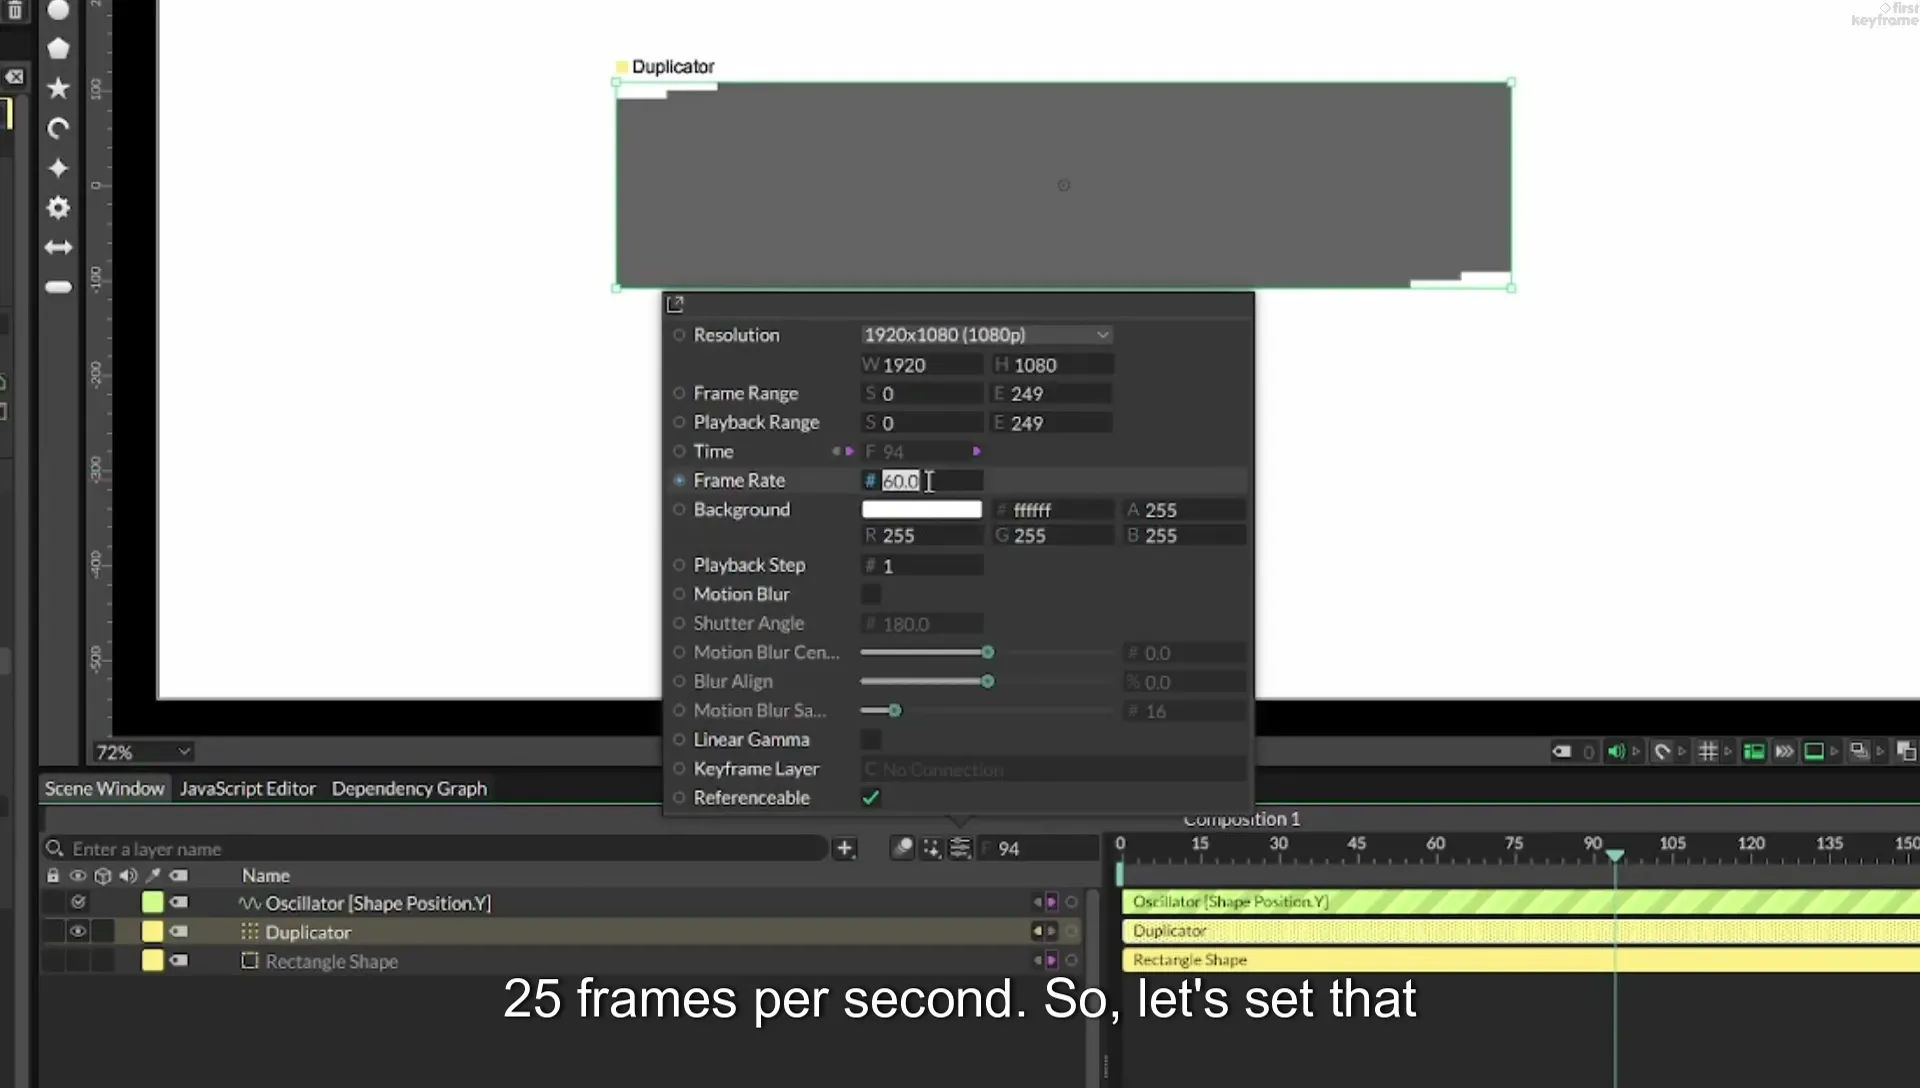Toggle the magnet snapping icon
Viewport: 1920px width, 1088px height.
[x=1661, y=751]
